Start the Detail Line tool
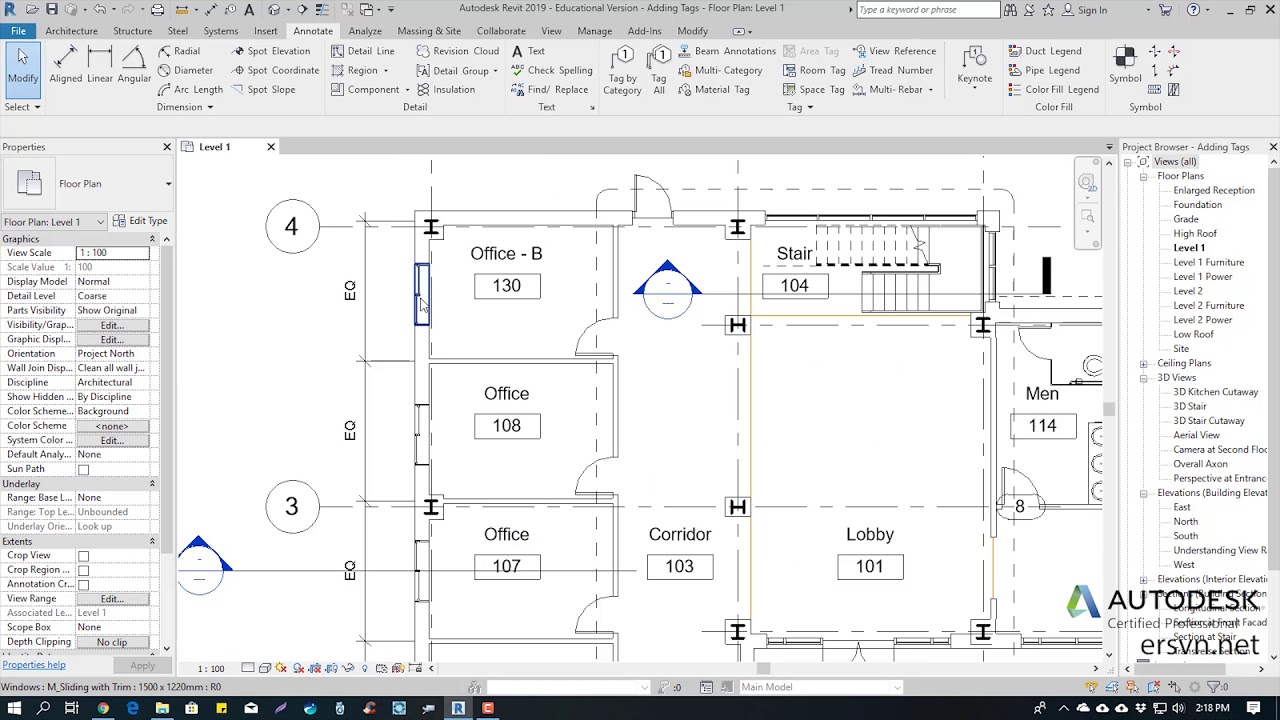 pos(363,51)
